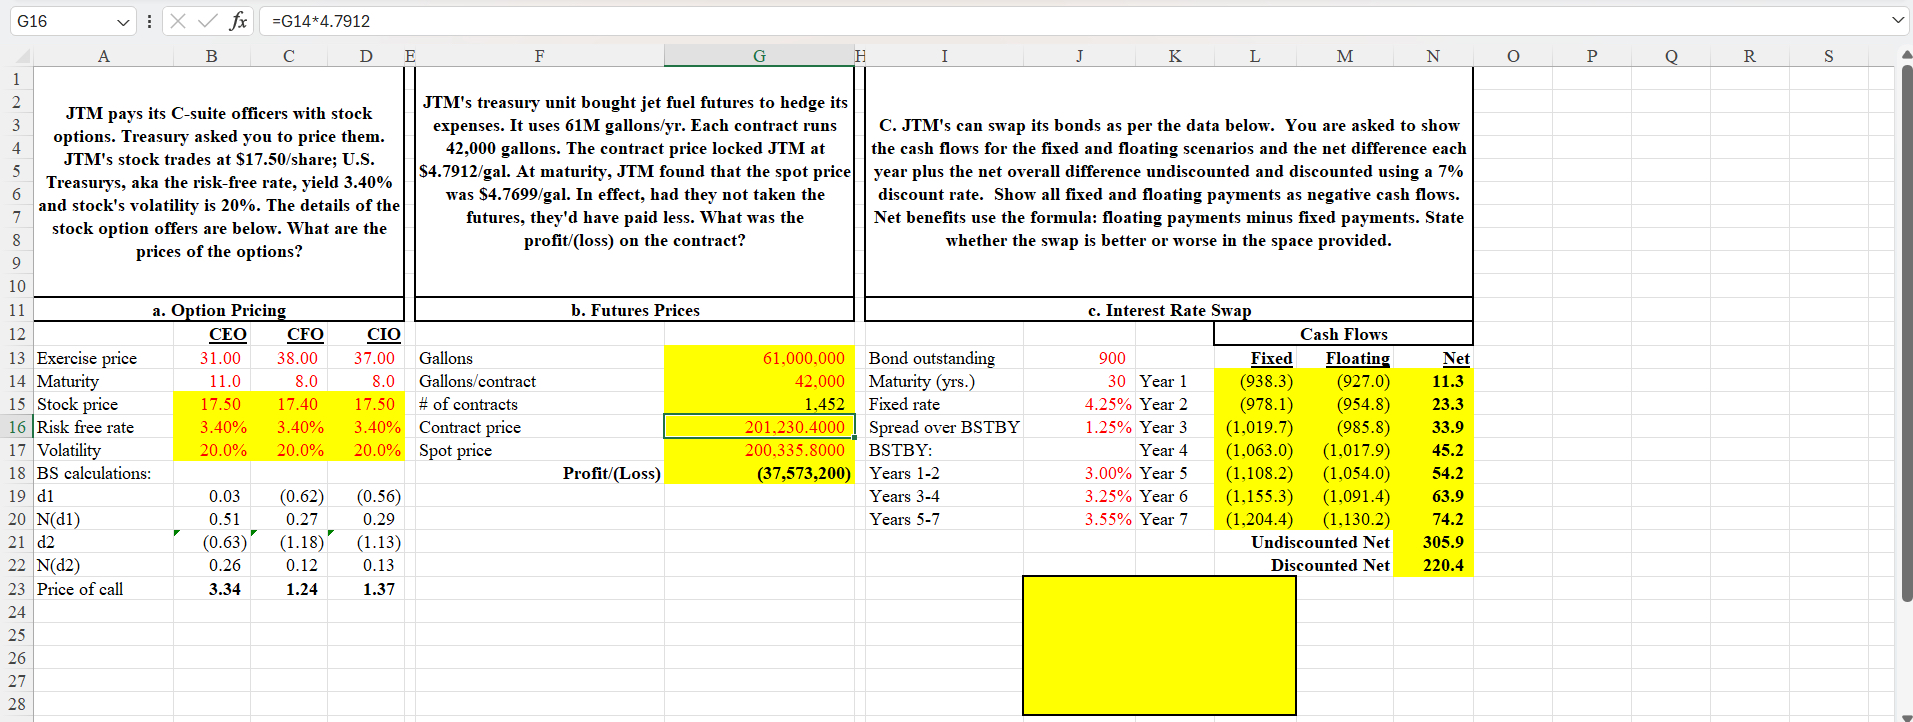Click cell with Gallons value 61,000,000
This screenshot has width=1913, height=722.
coord(759,358)
